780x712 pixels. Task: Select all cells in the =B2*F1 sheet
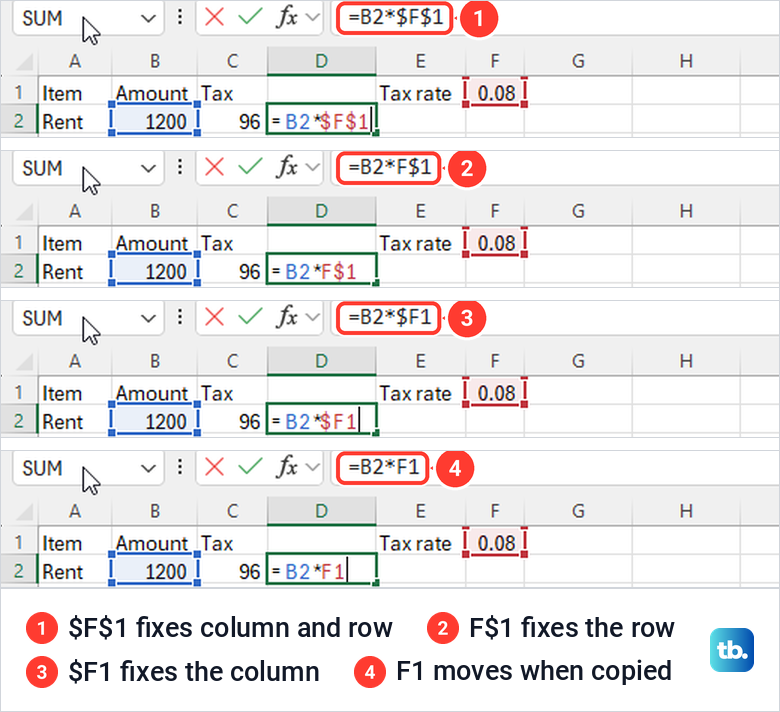[24, 511]
